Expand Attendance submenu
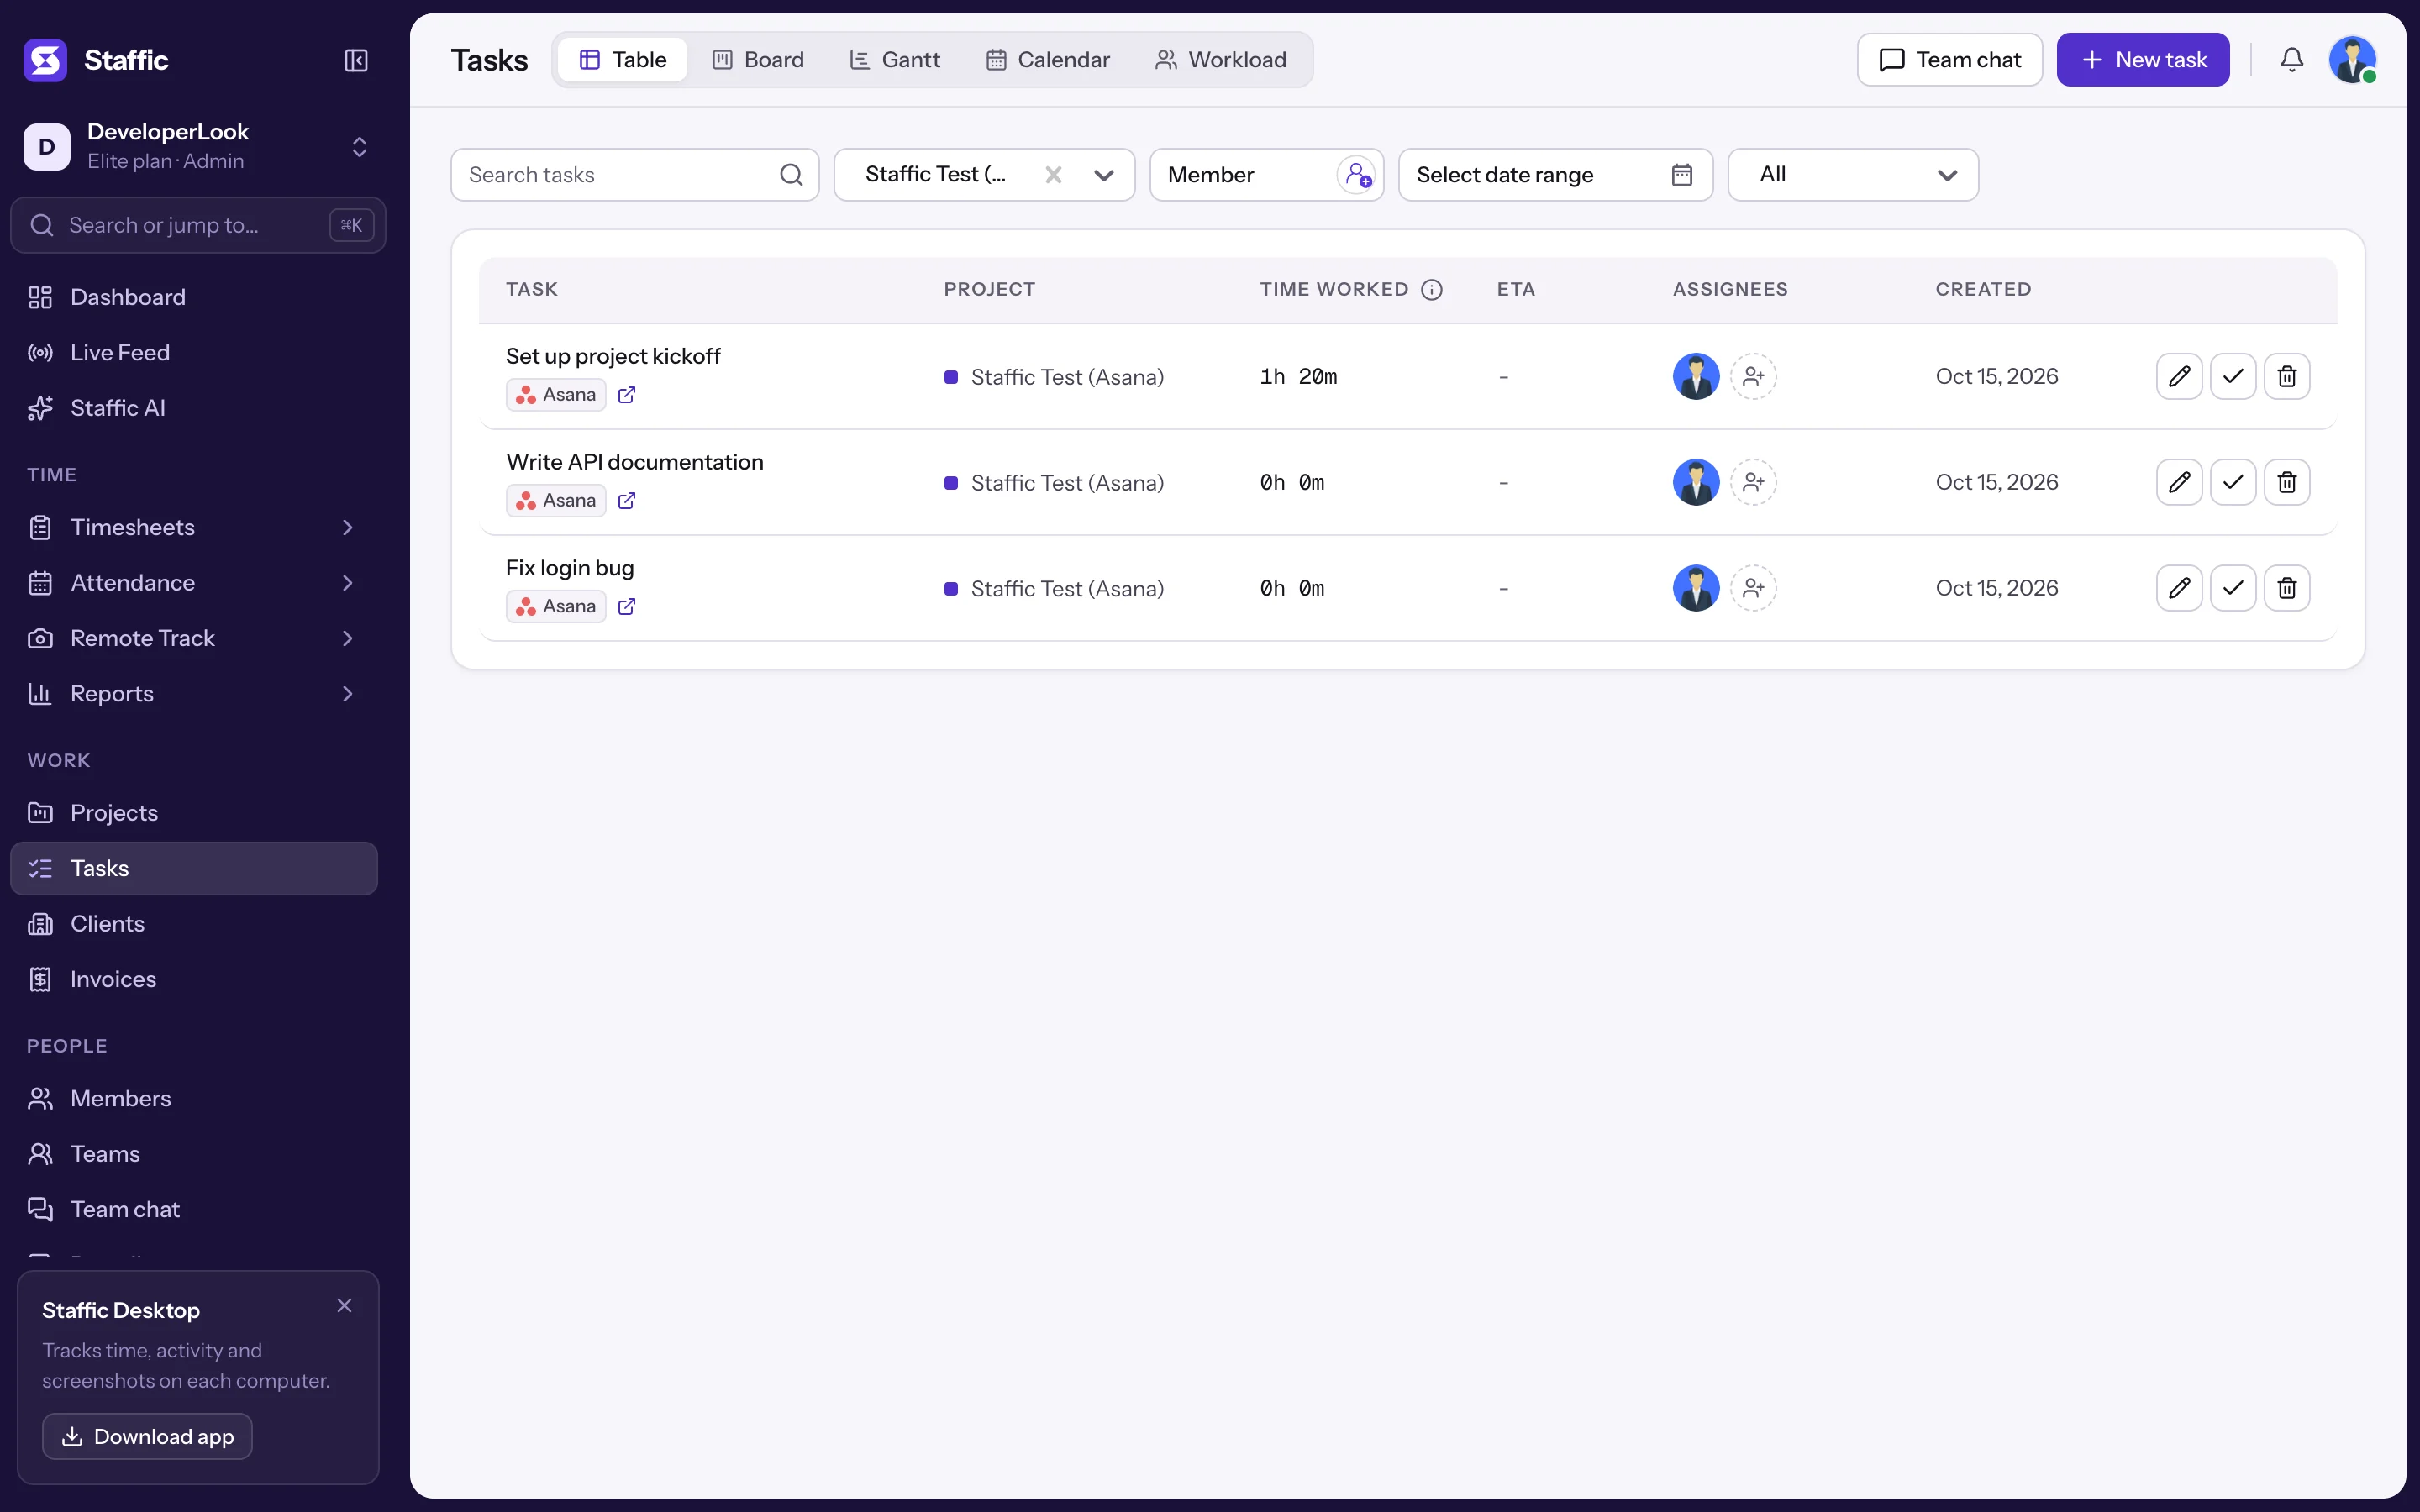Viewport: 2420px width, 1512px height. tap(348, 583)
